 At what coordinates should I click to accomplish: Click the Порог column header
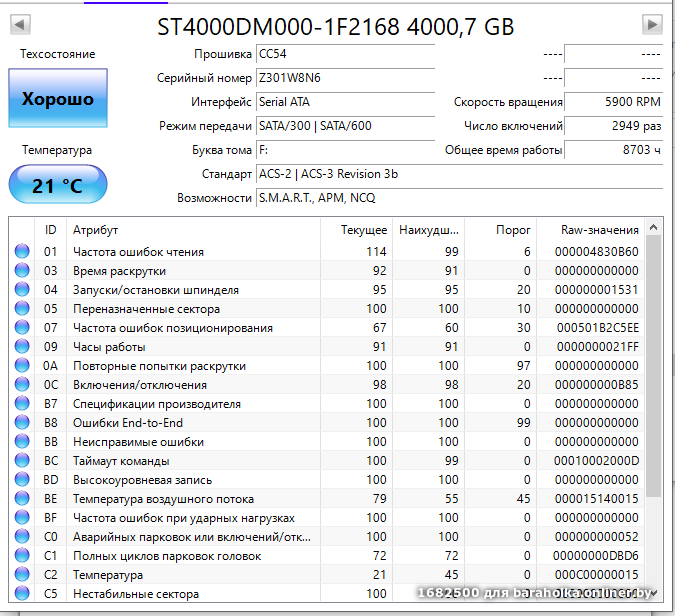click(x=500, y=230)
